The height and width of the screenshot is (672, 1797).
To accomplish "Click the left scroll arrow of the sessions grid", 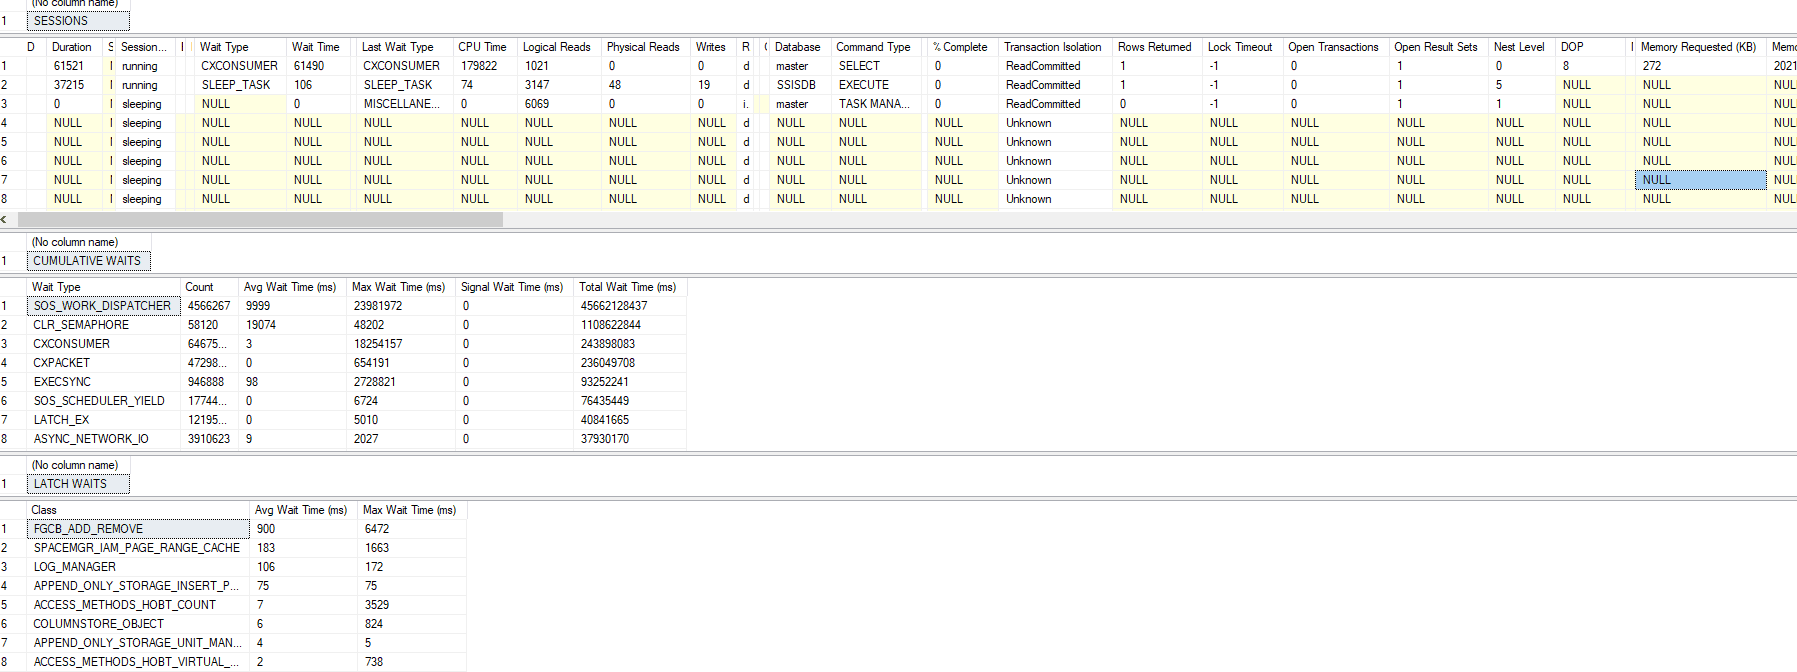I will 5,219.
